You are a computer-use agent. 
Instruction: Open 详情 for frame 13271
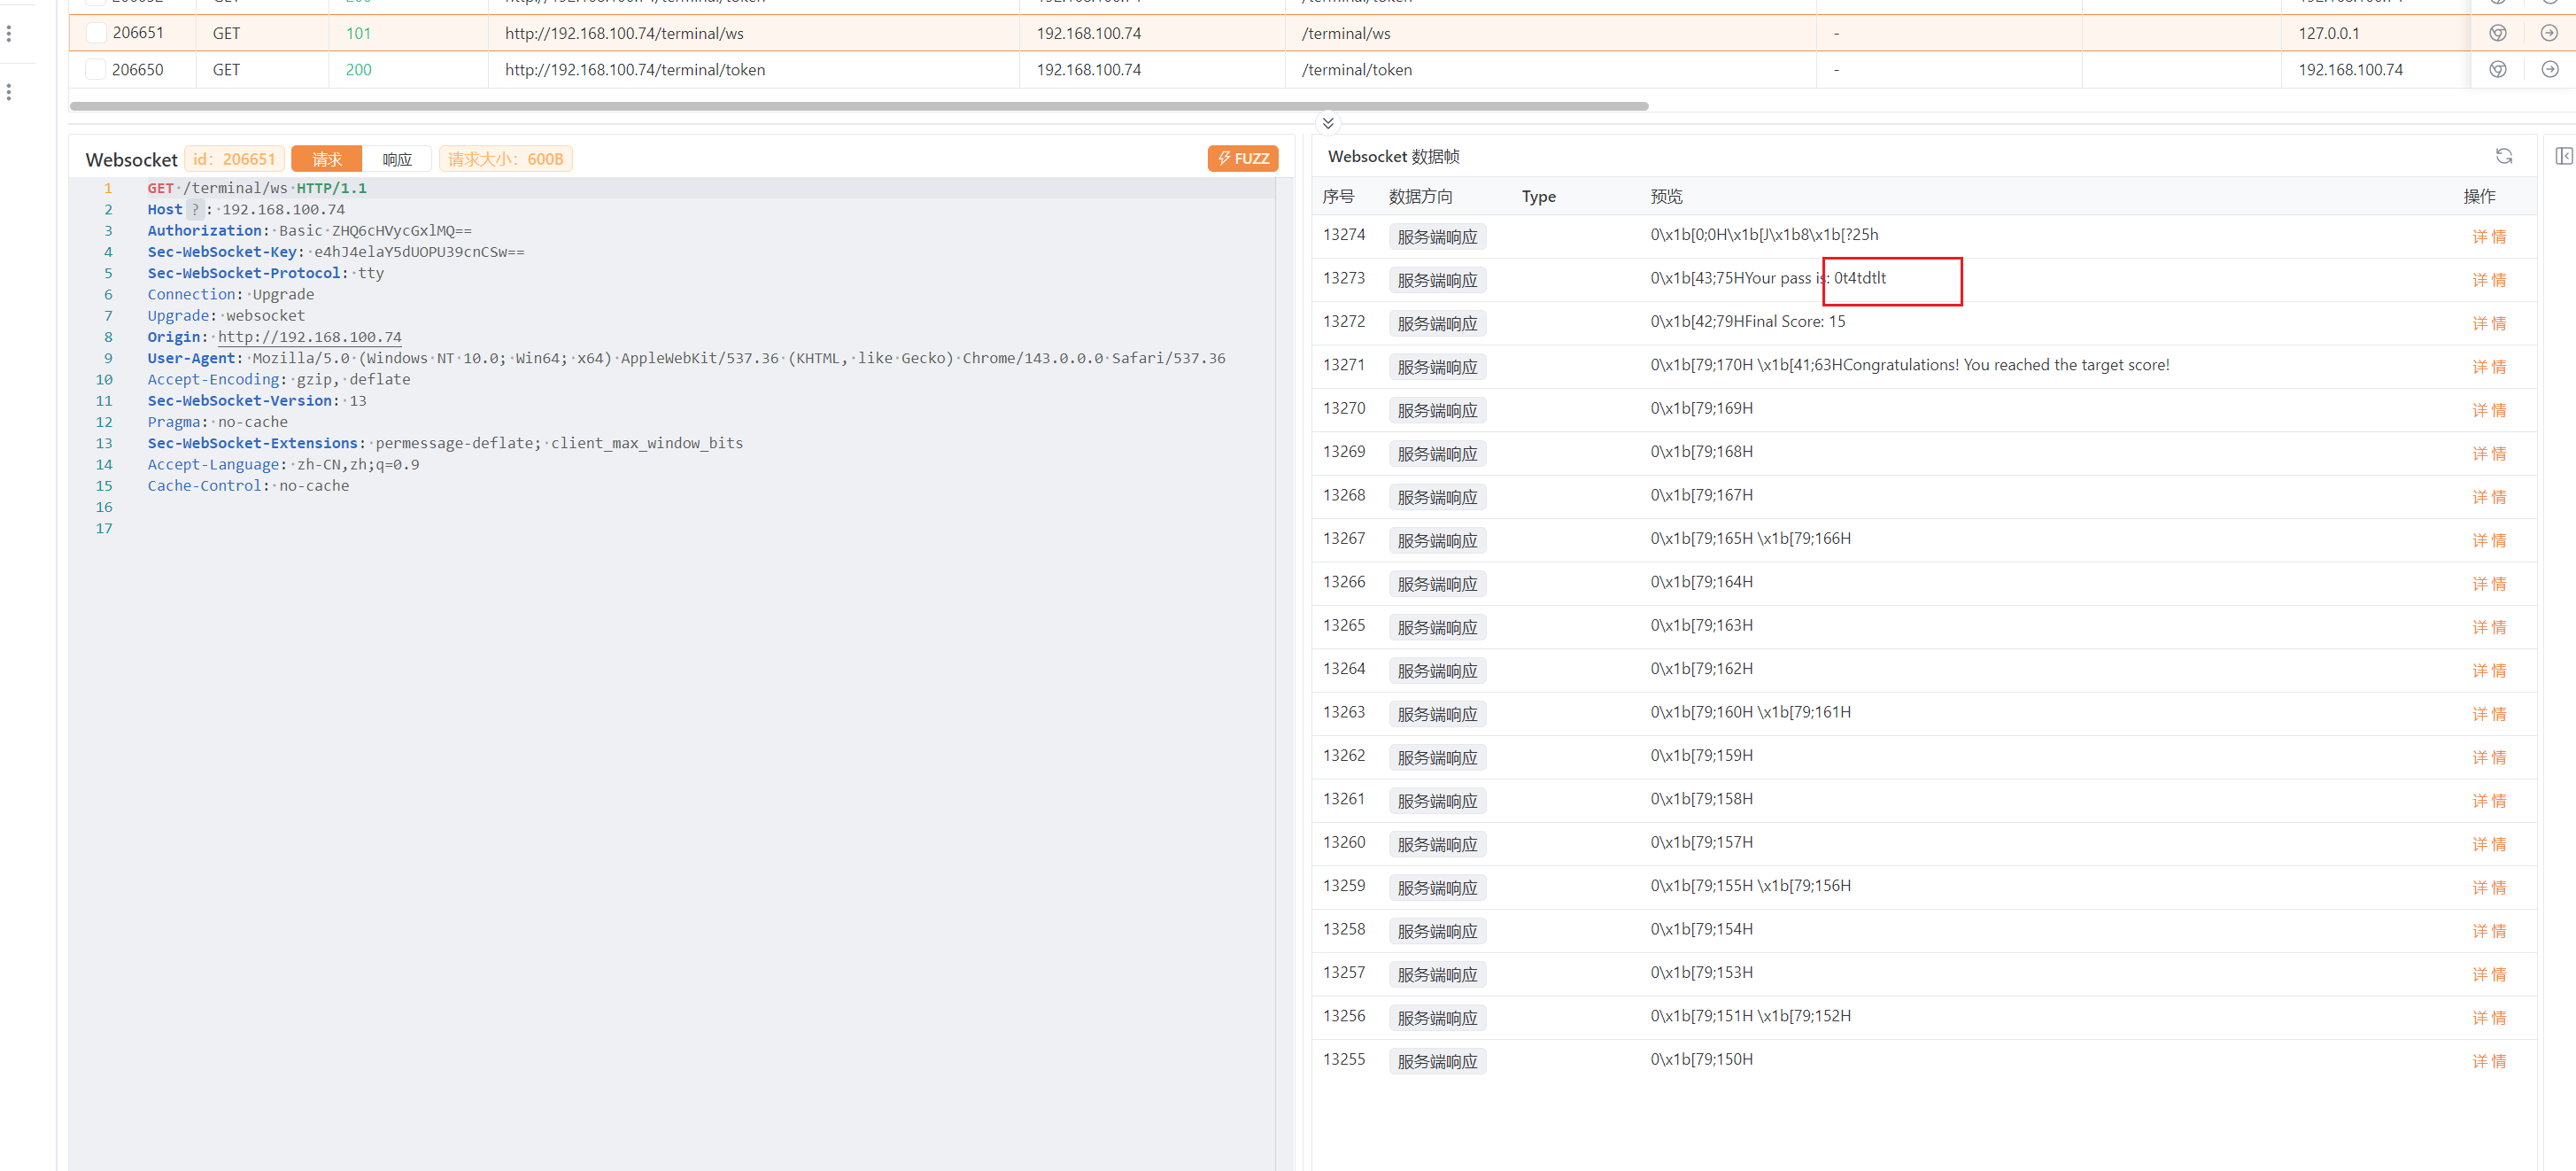[2488, 367]
